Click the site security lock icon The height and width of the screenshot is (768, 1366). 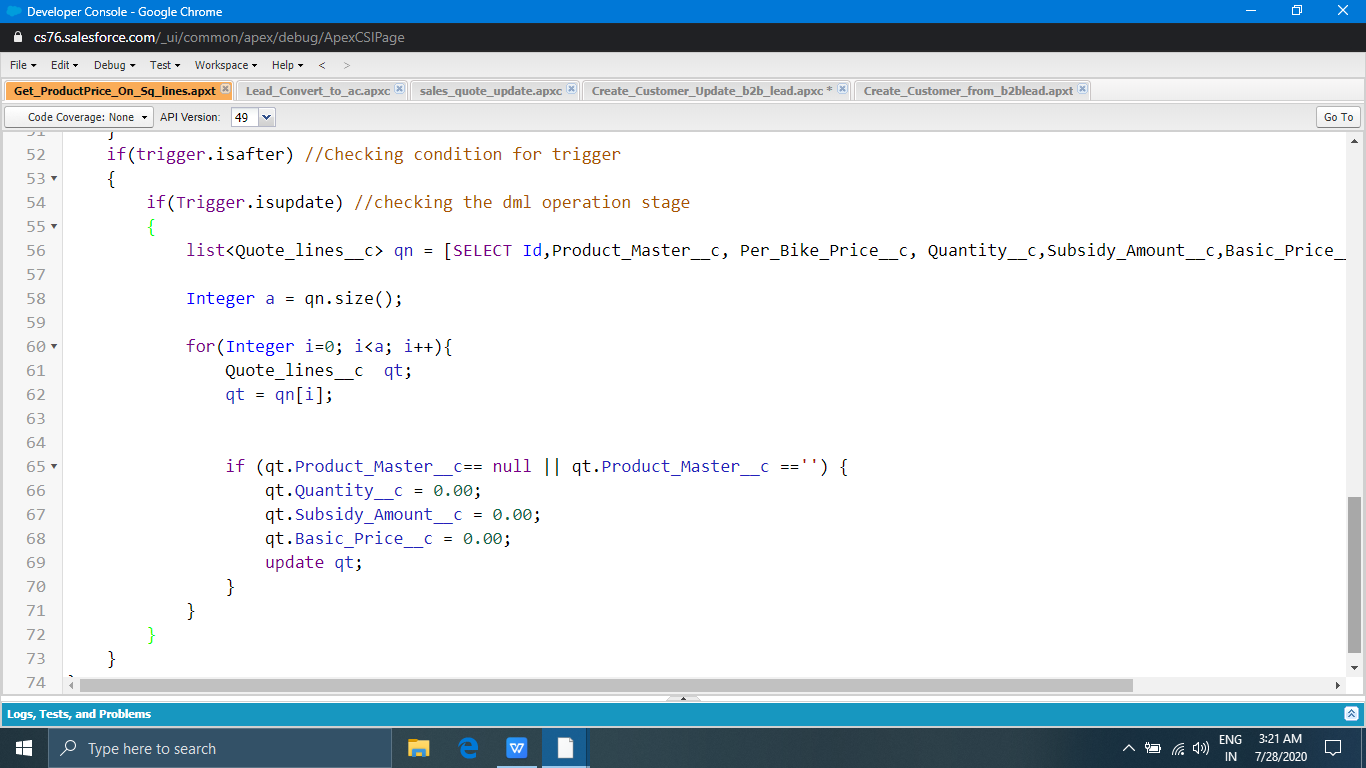pyautogui.click(x=17, y=37)
